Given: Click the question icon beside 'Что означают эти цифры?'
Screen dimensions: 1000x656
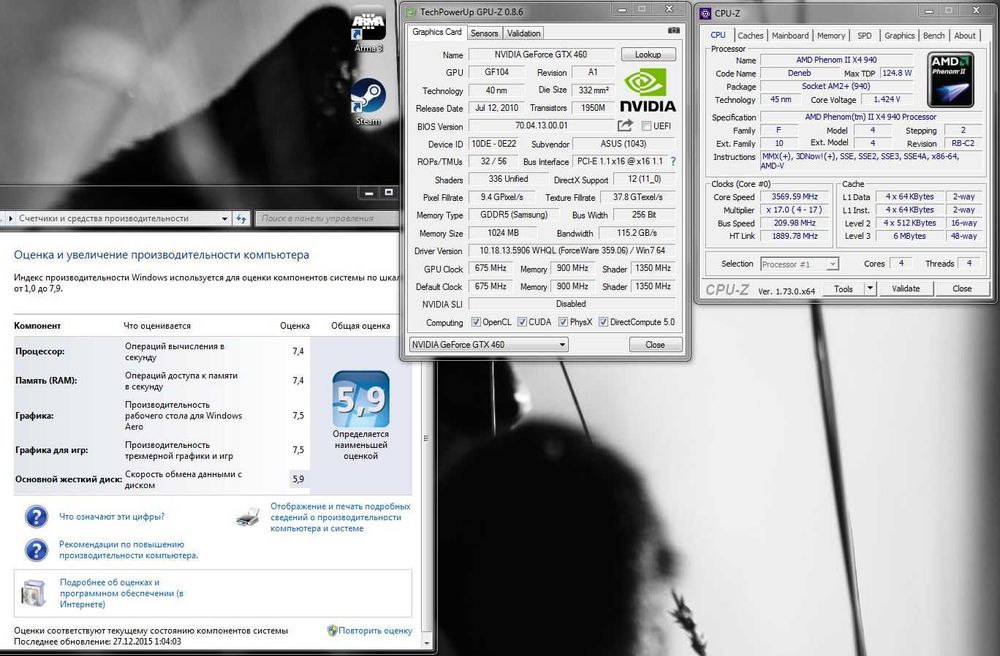Looking at the screenshot, I should [x=36, y=516].
